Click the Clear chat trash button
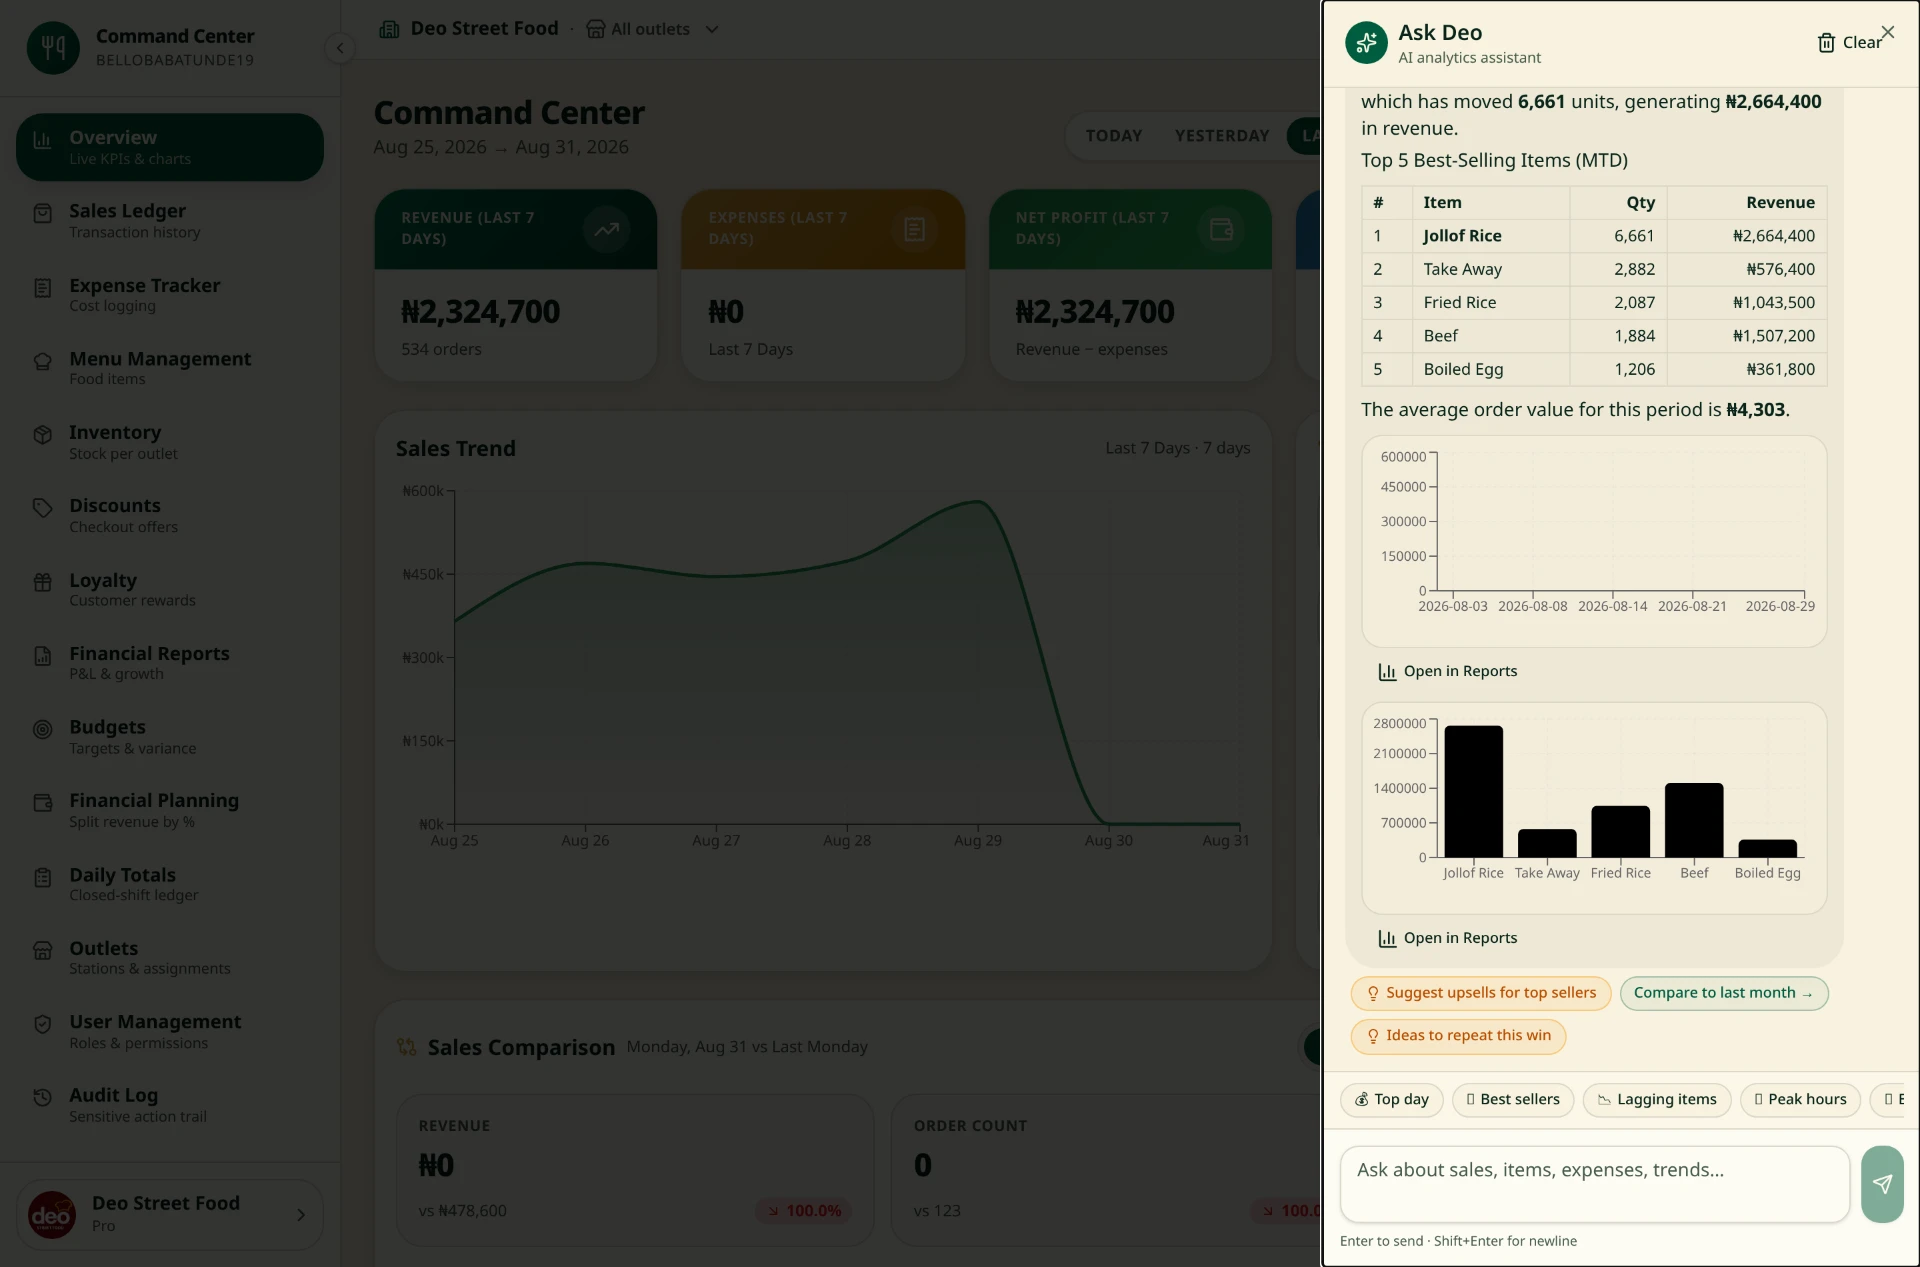 [x=1848, y=43]
